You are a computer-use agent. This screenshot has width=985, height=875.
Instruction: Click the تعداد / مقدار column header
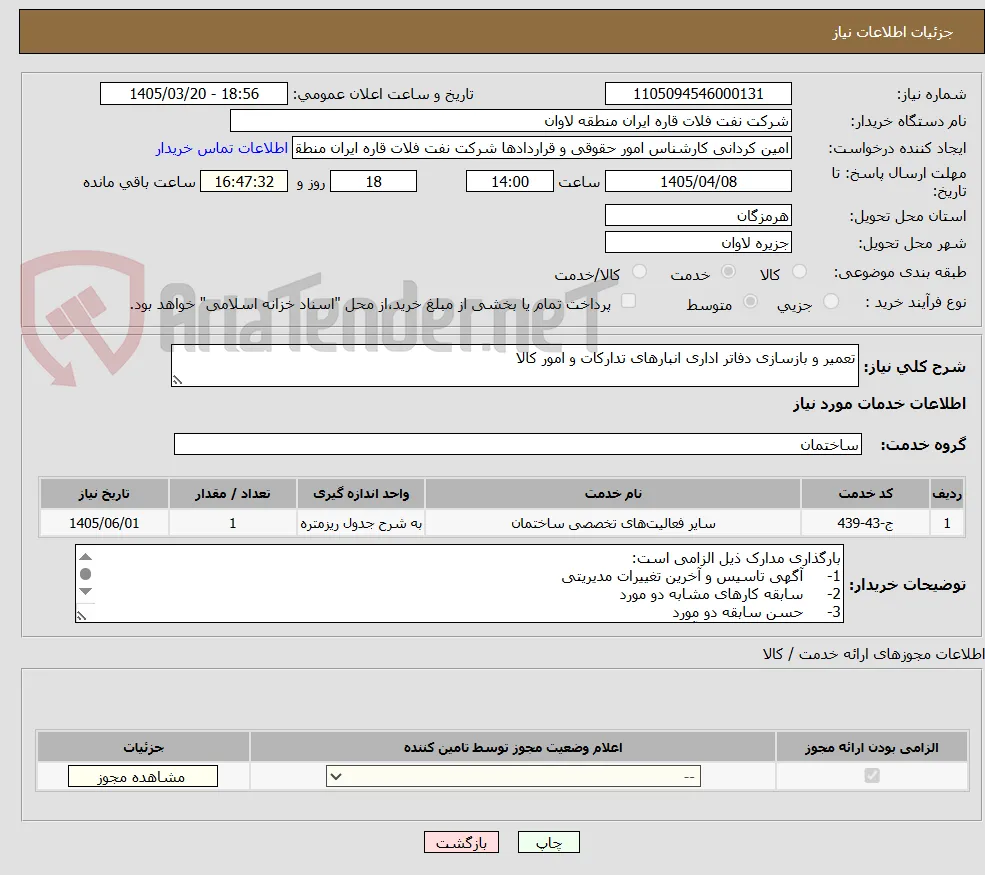(x=232, y=494)
